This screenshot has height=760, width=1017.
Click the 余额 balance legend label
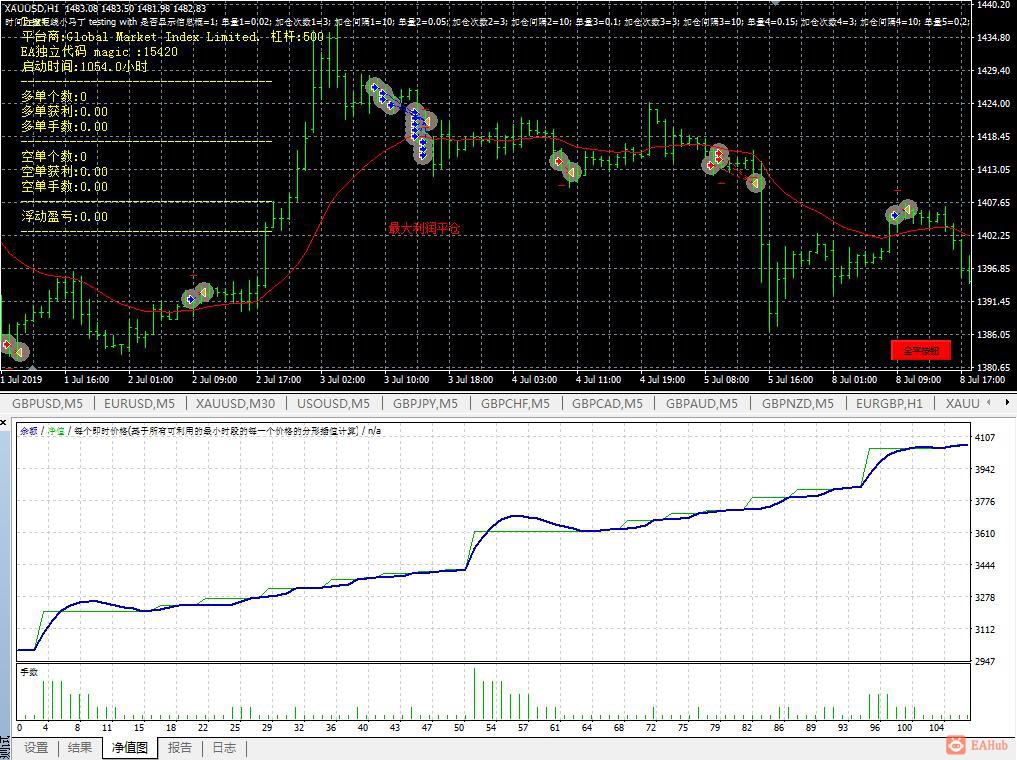click(29, 431)
